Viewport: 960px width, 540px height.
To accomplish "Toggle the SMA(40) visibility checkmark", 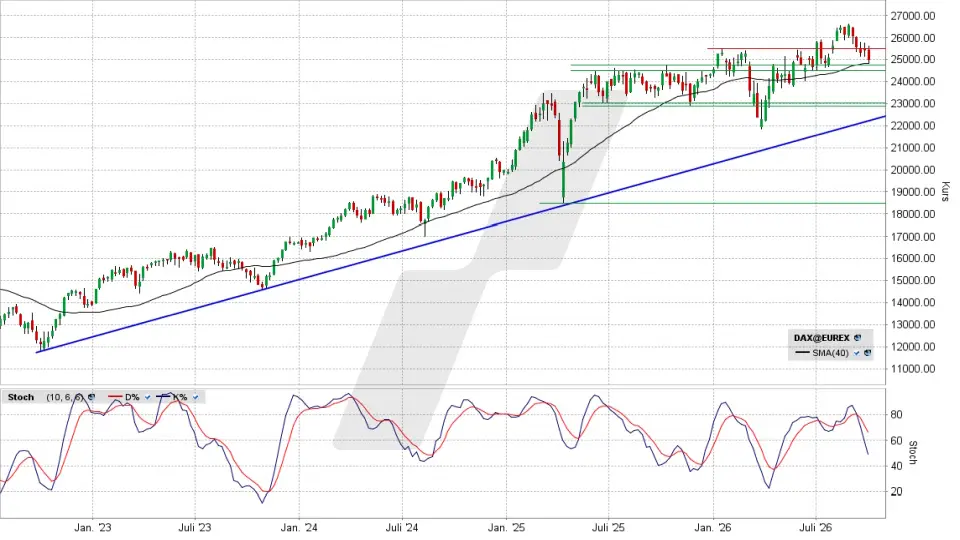I will 857,353.
